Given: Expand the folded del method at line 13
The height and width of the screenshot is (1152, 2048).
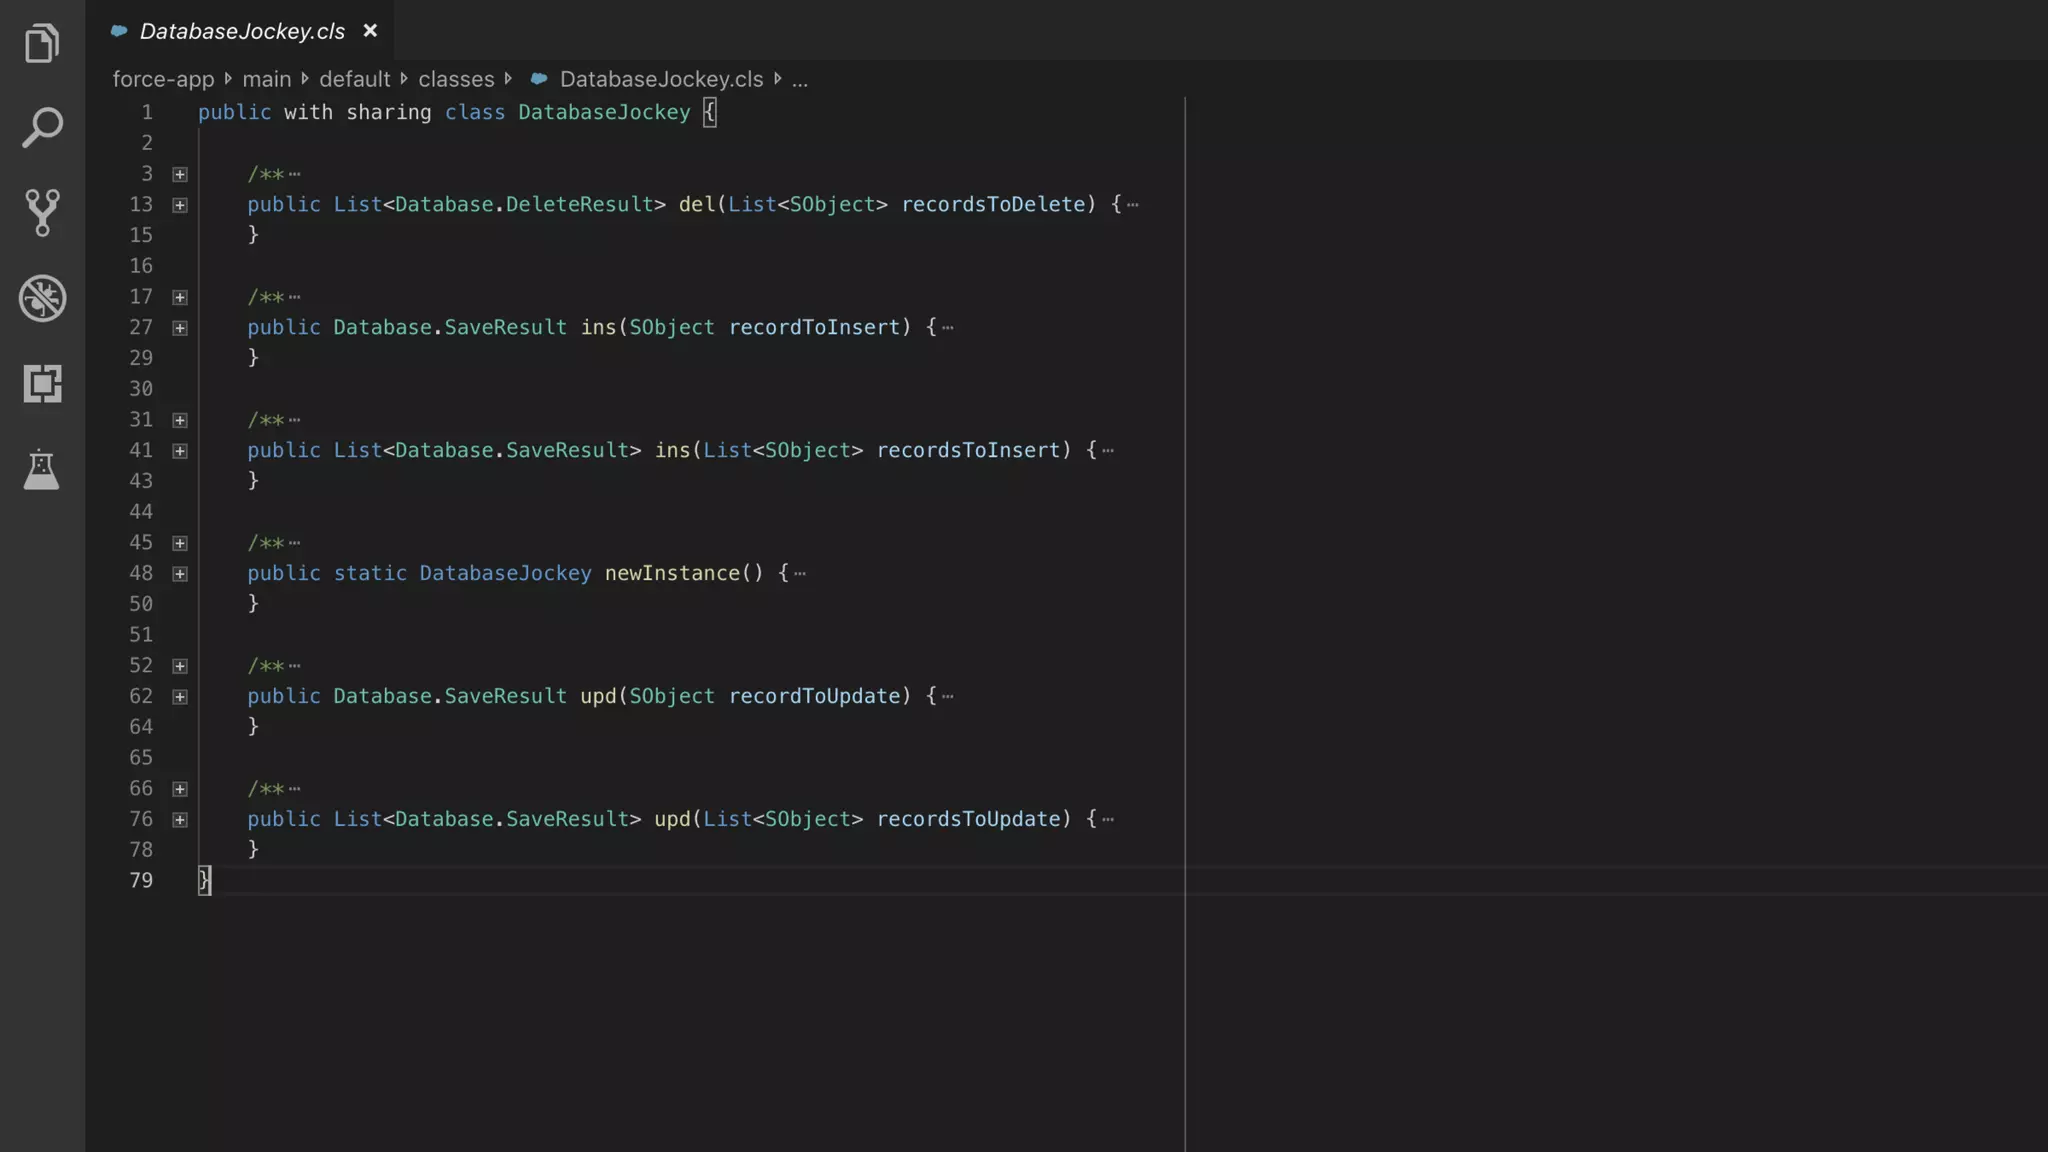Looking at the screenshot, I should [180, 205].
